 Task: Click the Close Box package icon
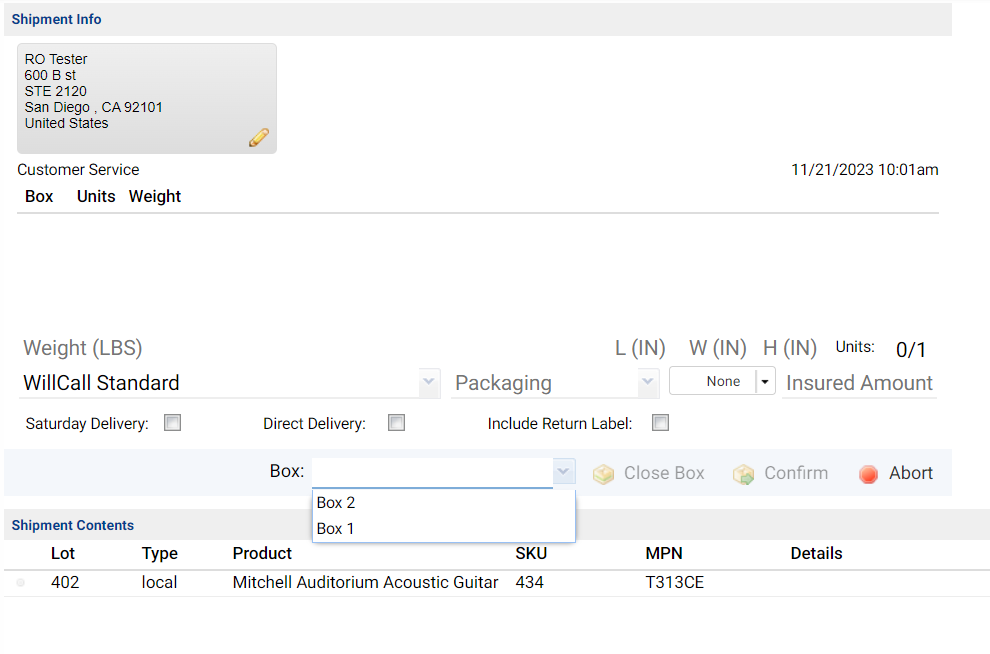(x=603, y=473)
